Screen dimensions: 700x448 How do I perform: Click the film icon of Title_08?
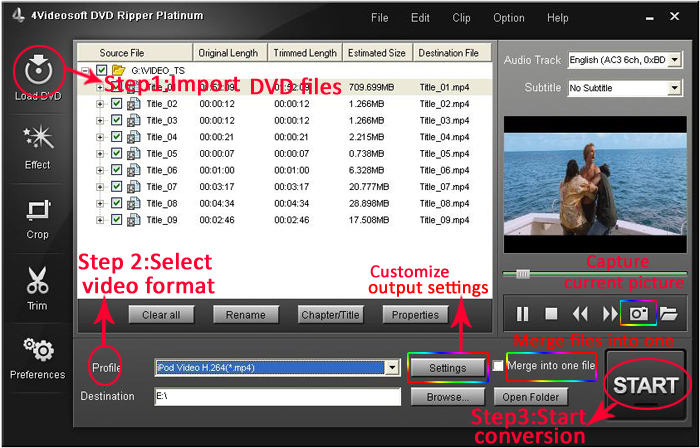(133, 203)
